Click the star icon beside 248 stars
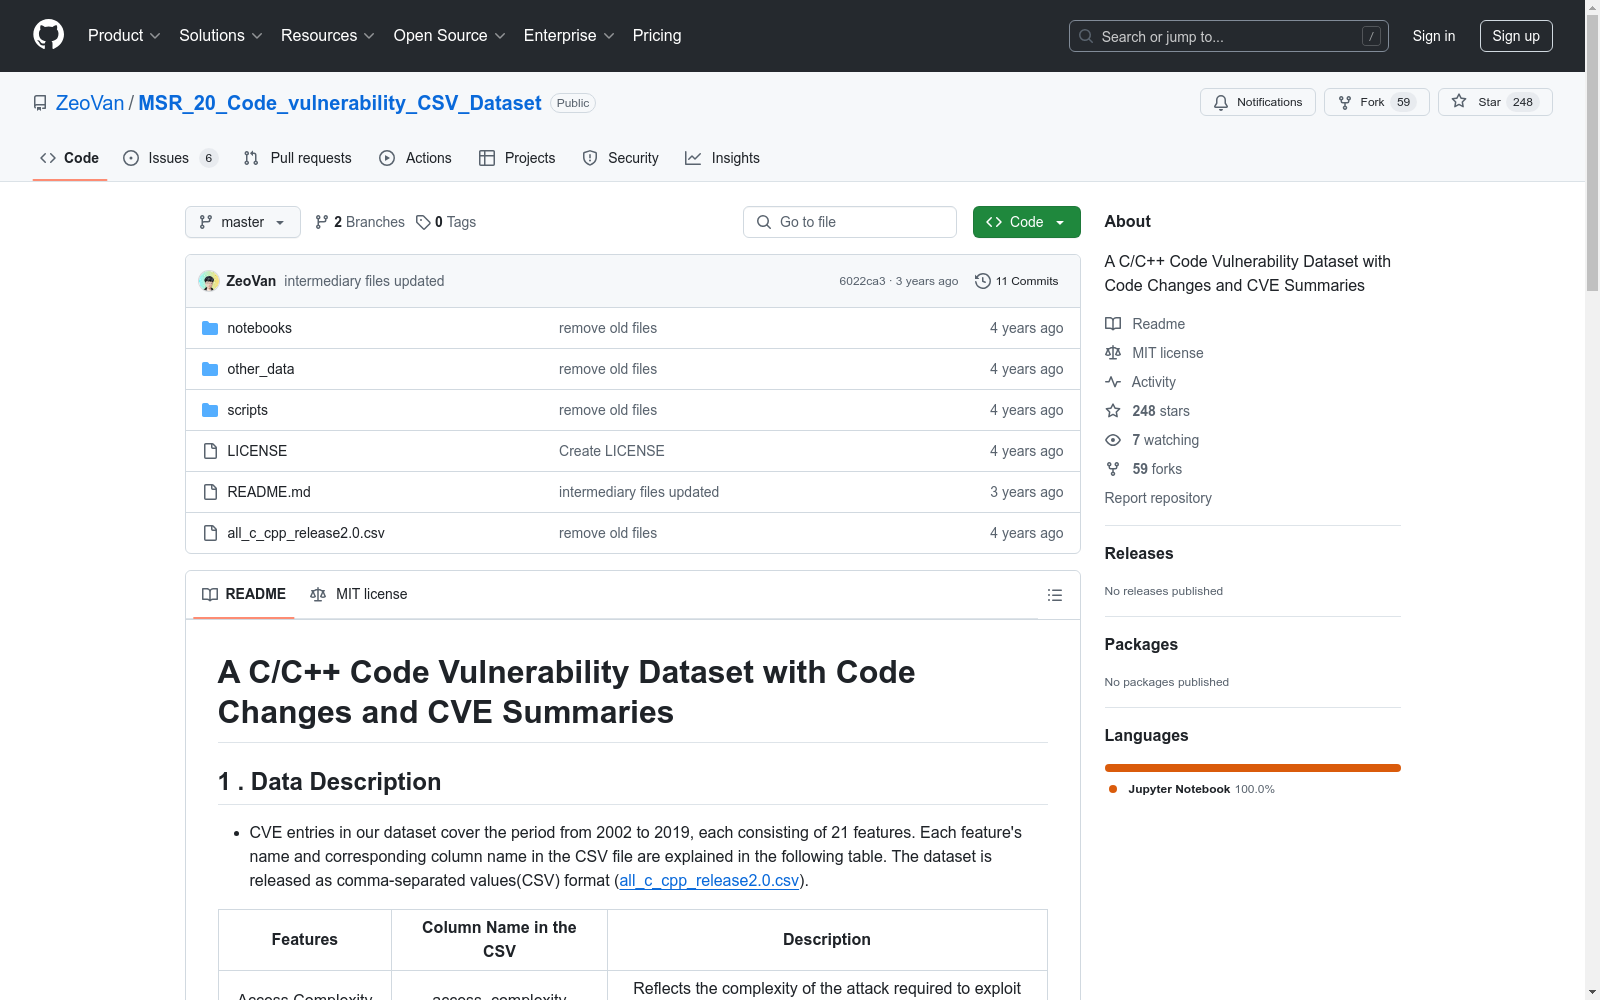The height and width of the screenshot is (1000, 1600). coord(1113,411)
